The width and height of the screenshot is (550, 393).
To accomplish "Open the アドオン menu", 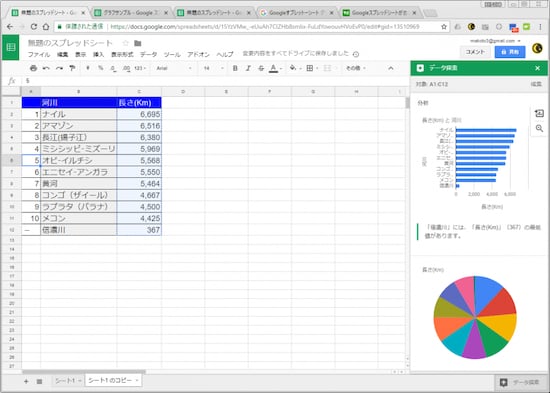I will 198,54.
